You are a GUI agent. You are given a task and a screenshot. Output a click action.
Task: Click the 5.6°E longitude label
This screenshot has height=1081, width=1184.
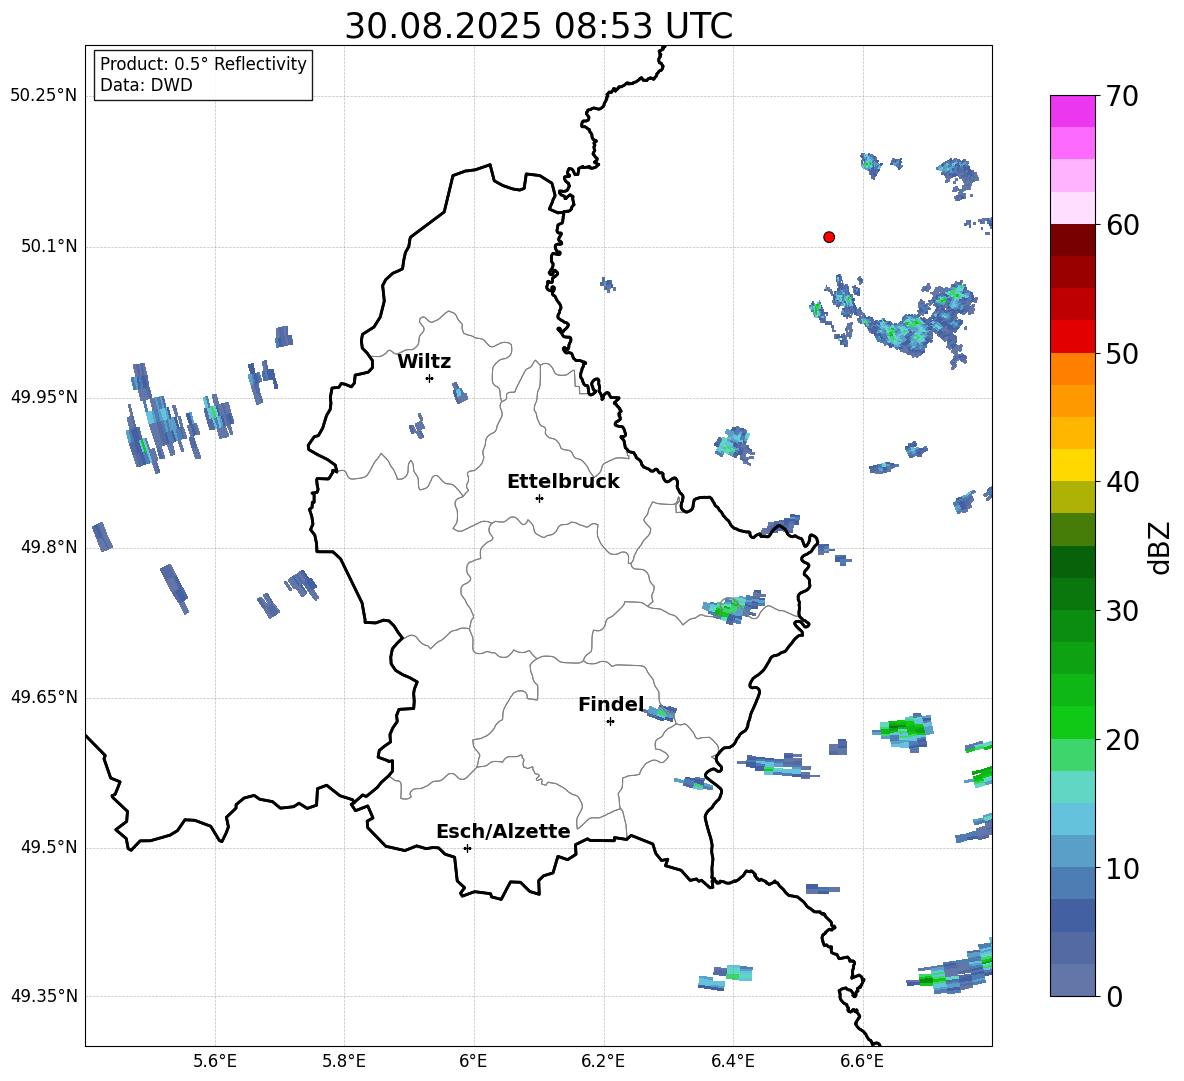tap(215, 1061)
